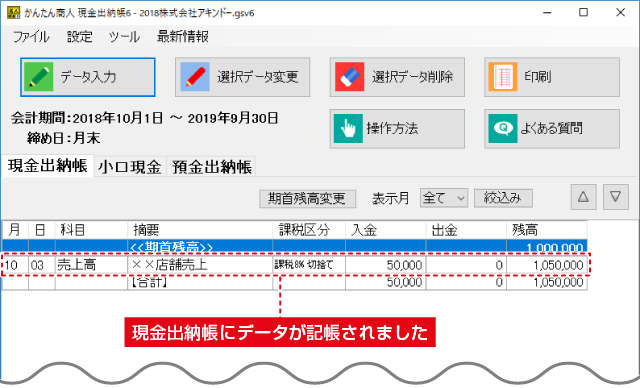
Task: Click the 残高 column header
Action: click(x=547, y=230)
